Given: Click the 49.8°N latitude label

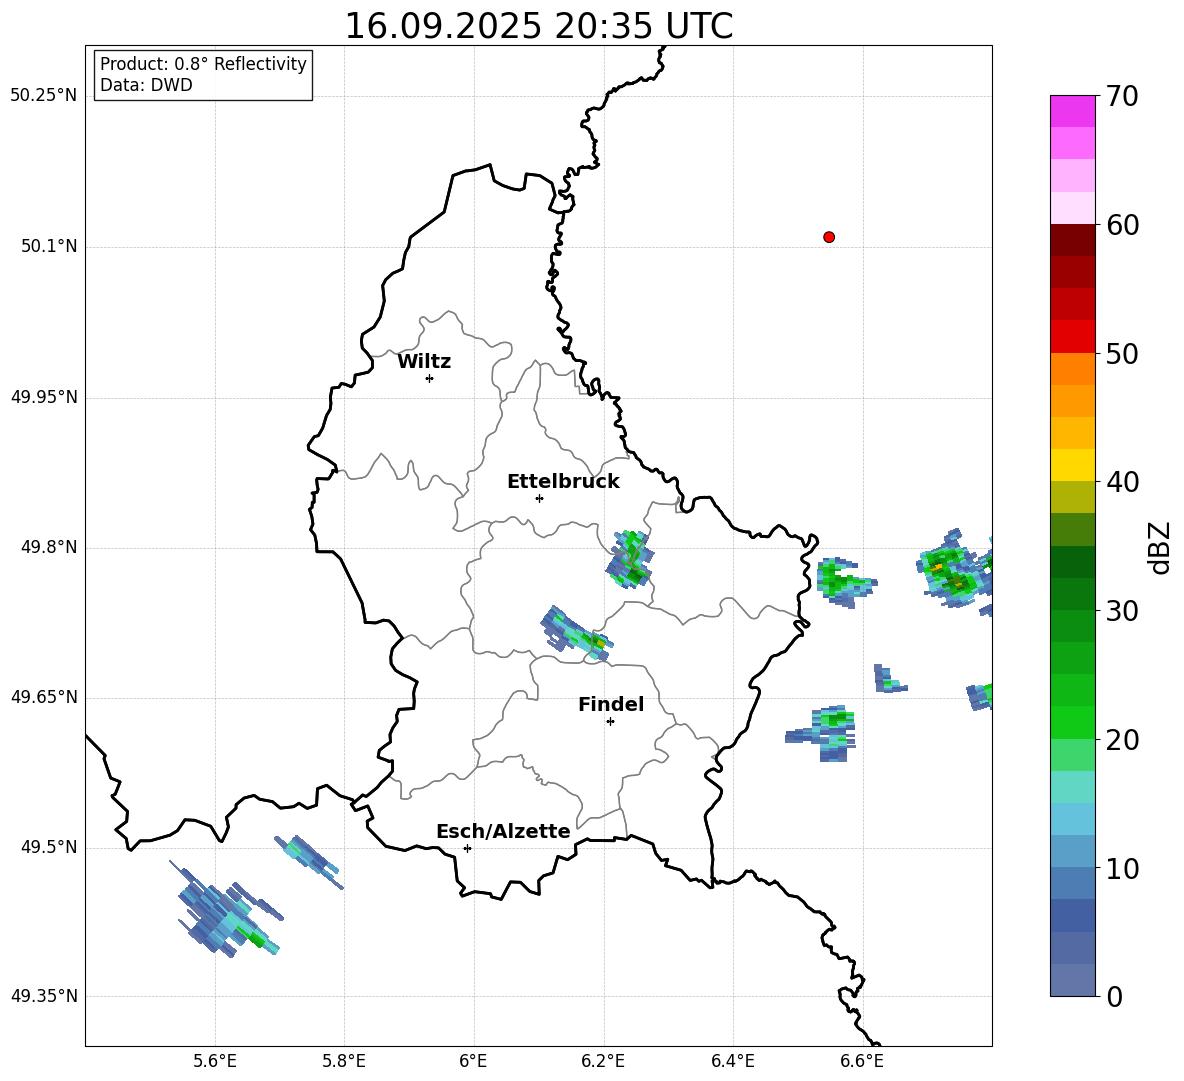Looking at the screenshot, I should point(49,547).
